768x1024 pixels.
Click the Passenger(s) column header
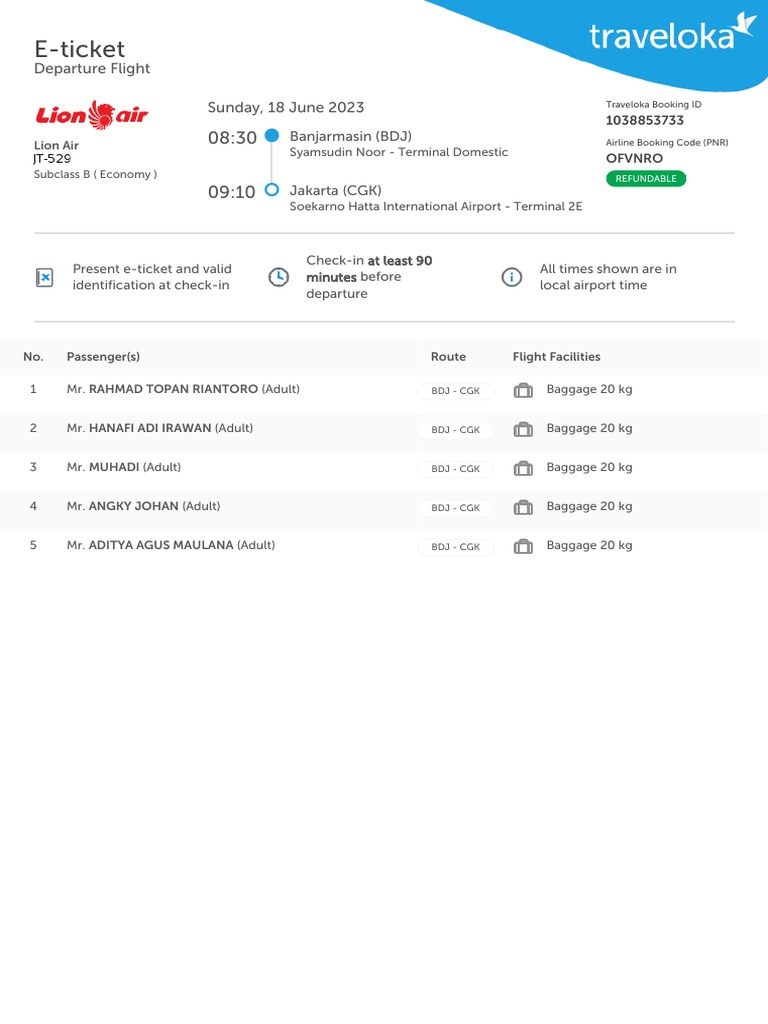pyautogui.click(x=103, y=357)
